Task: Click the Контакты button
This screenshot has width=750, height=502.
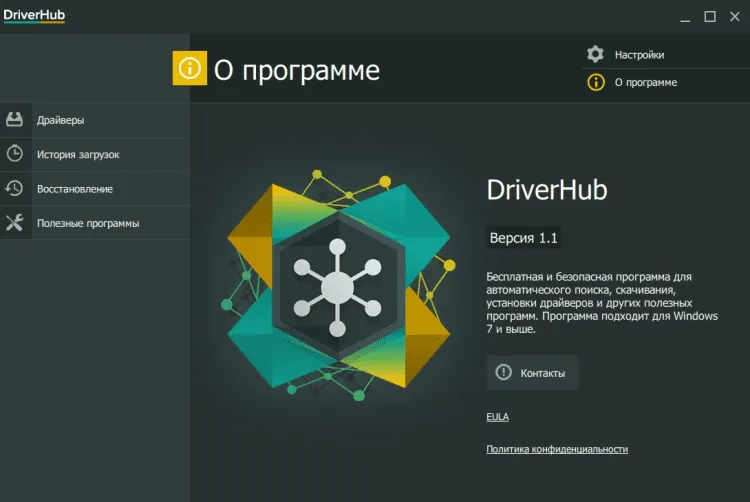Action: 532,372
